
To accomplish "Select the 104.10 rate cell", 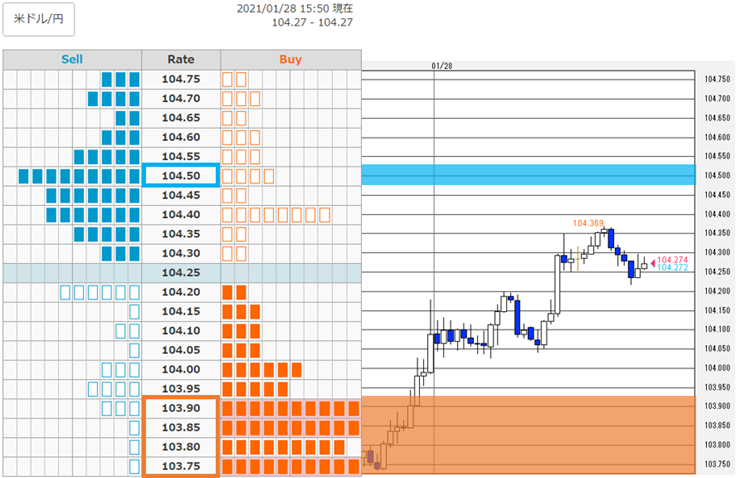I will [181, 331].
